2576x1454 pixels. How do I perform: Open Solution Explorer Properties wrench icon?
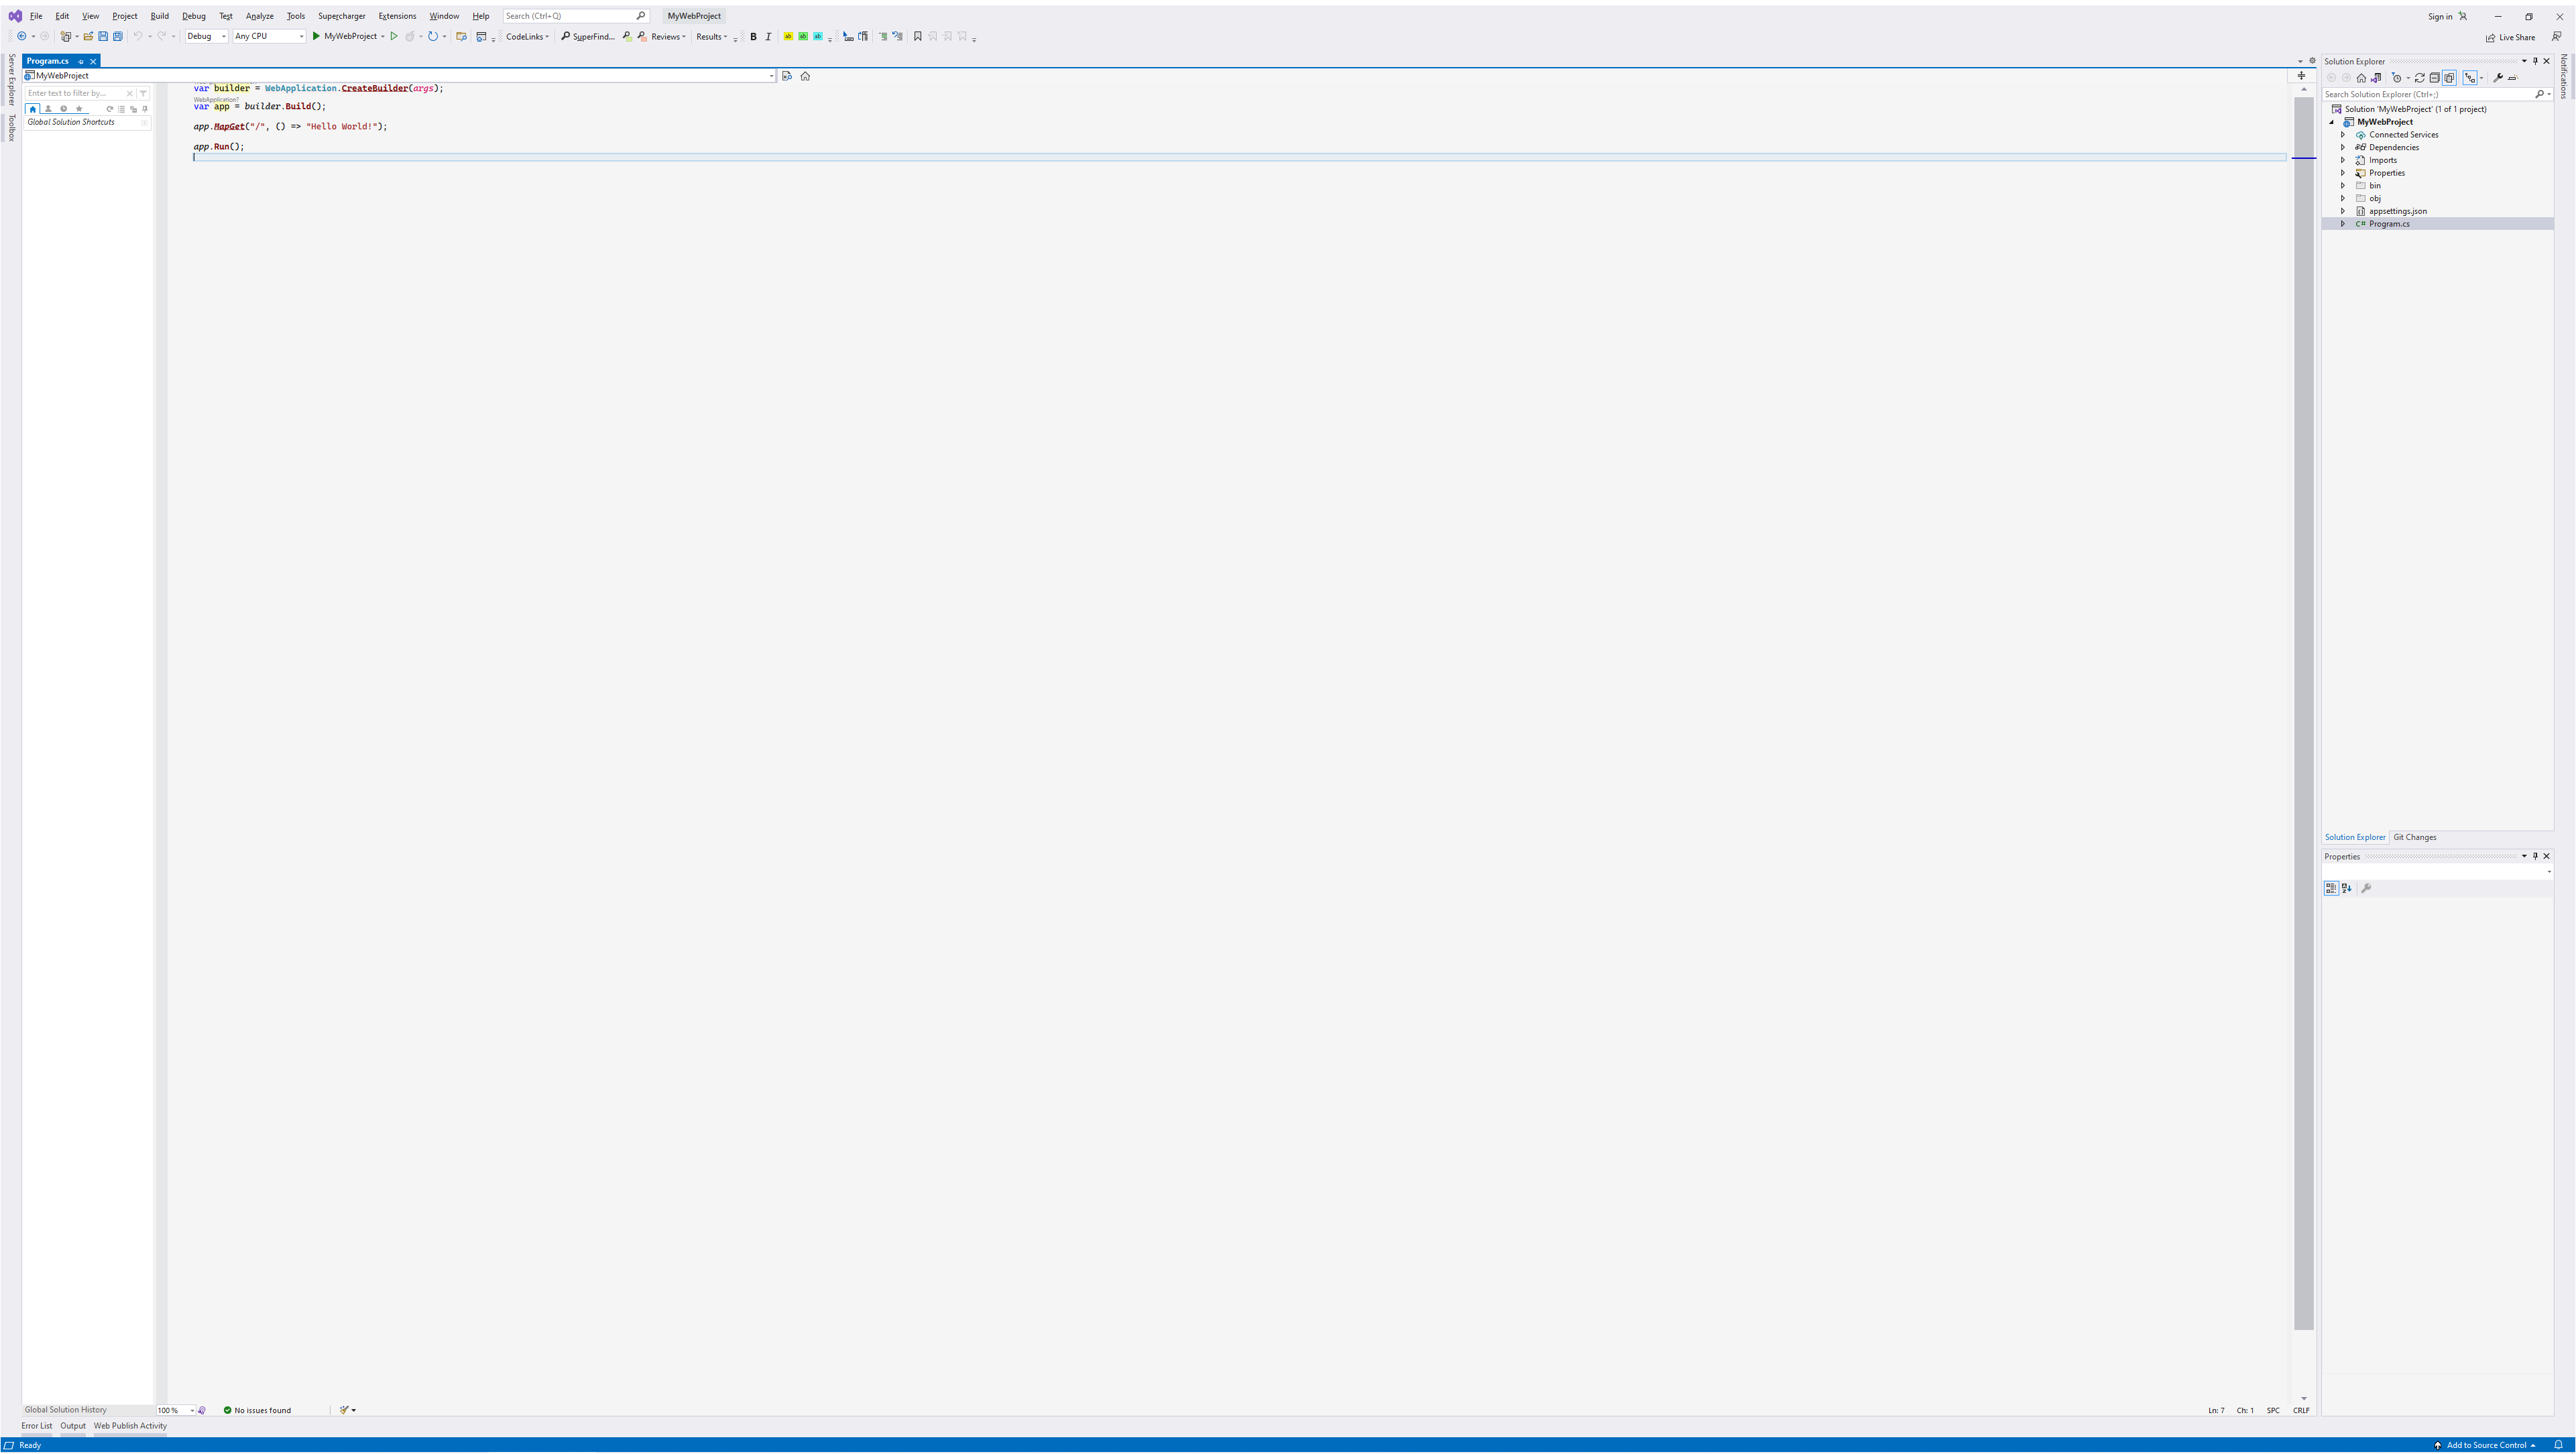click(2498, 78)
